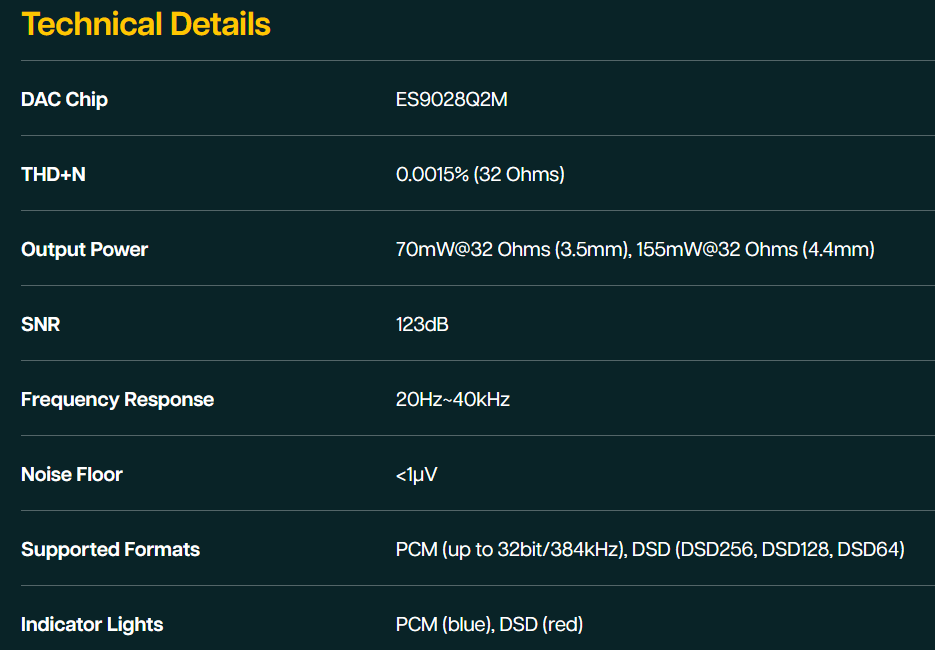Click the Frequency Response label
The image size is (935, 650).
pyautogui.click(x=117, y=400)
